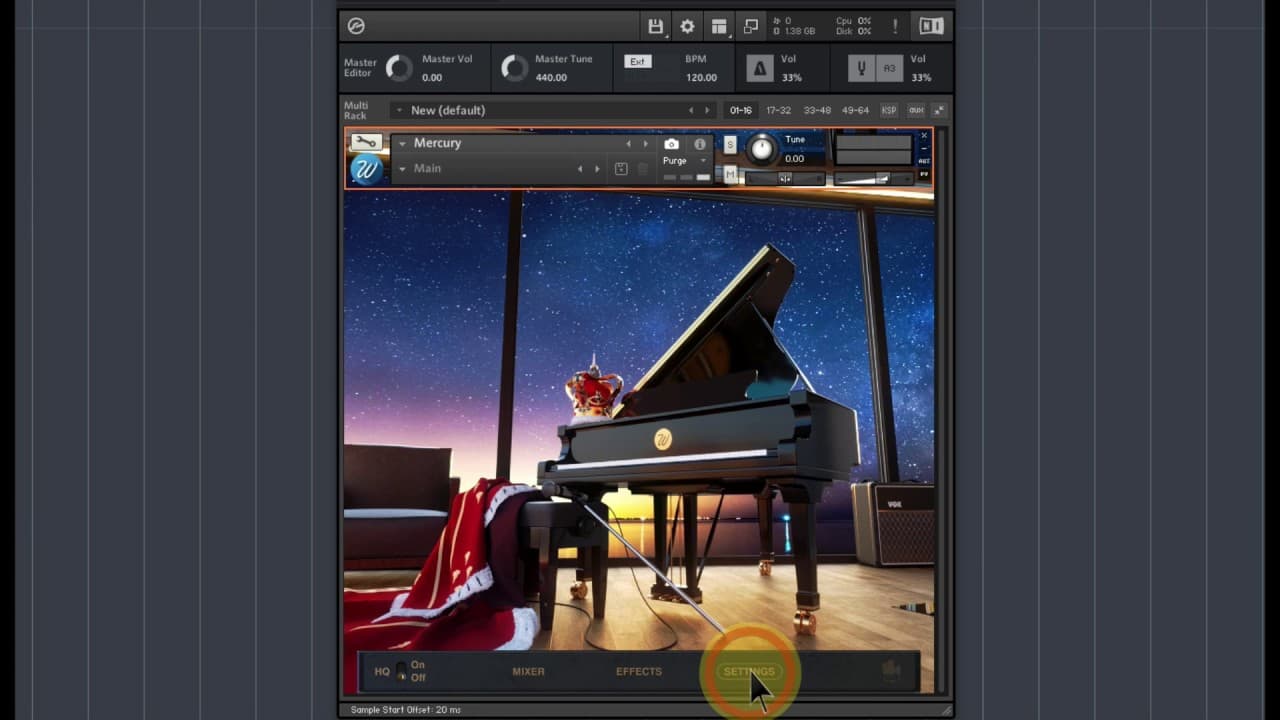
Task: Adjust the instrument Tune knob
Action: pyautogui.click(x=761, y=149)
